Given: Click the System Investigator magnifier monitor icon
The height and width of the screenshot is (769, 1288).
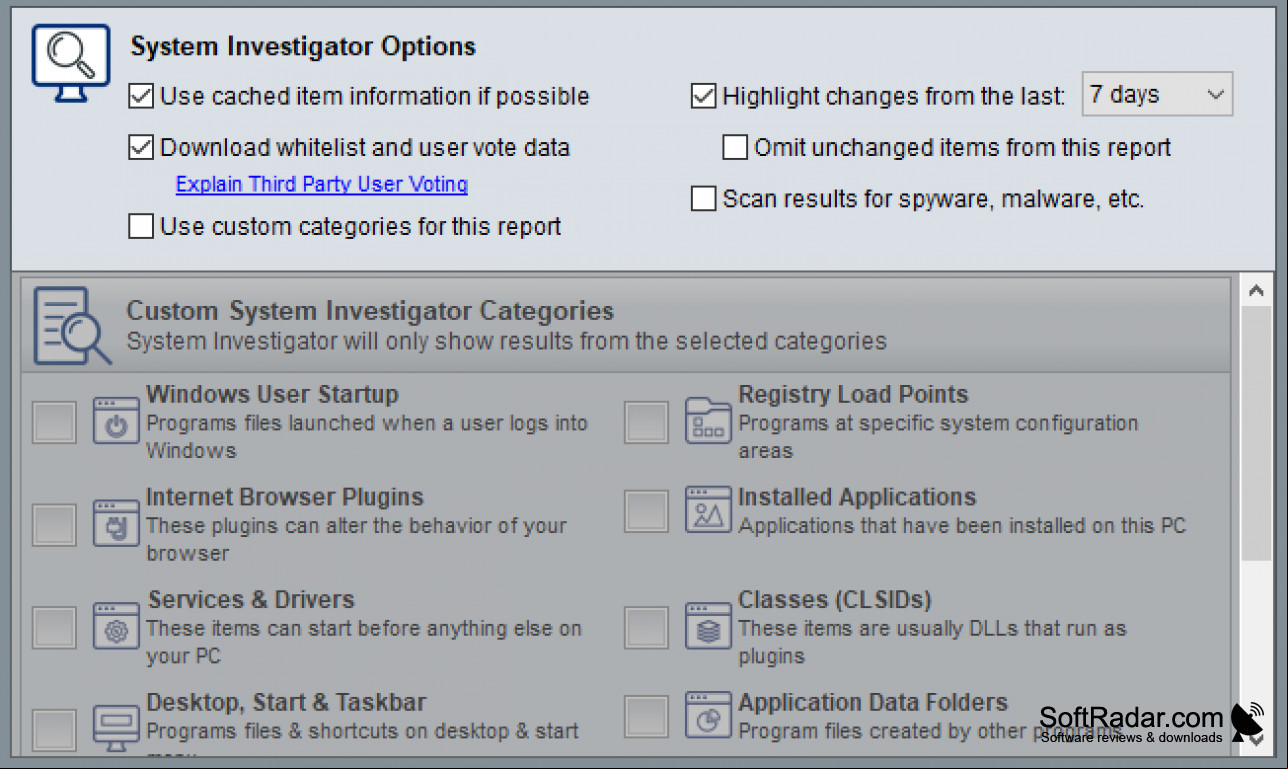Looking at the screenshot, I should [x=70, y=63].
